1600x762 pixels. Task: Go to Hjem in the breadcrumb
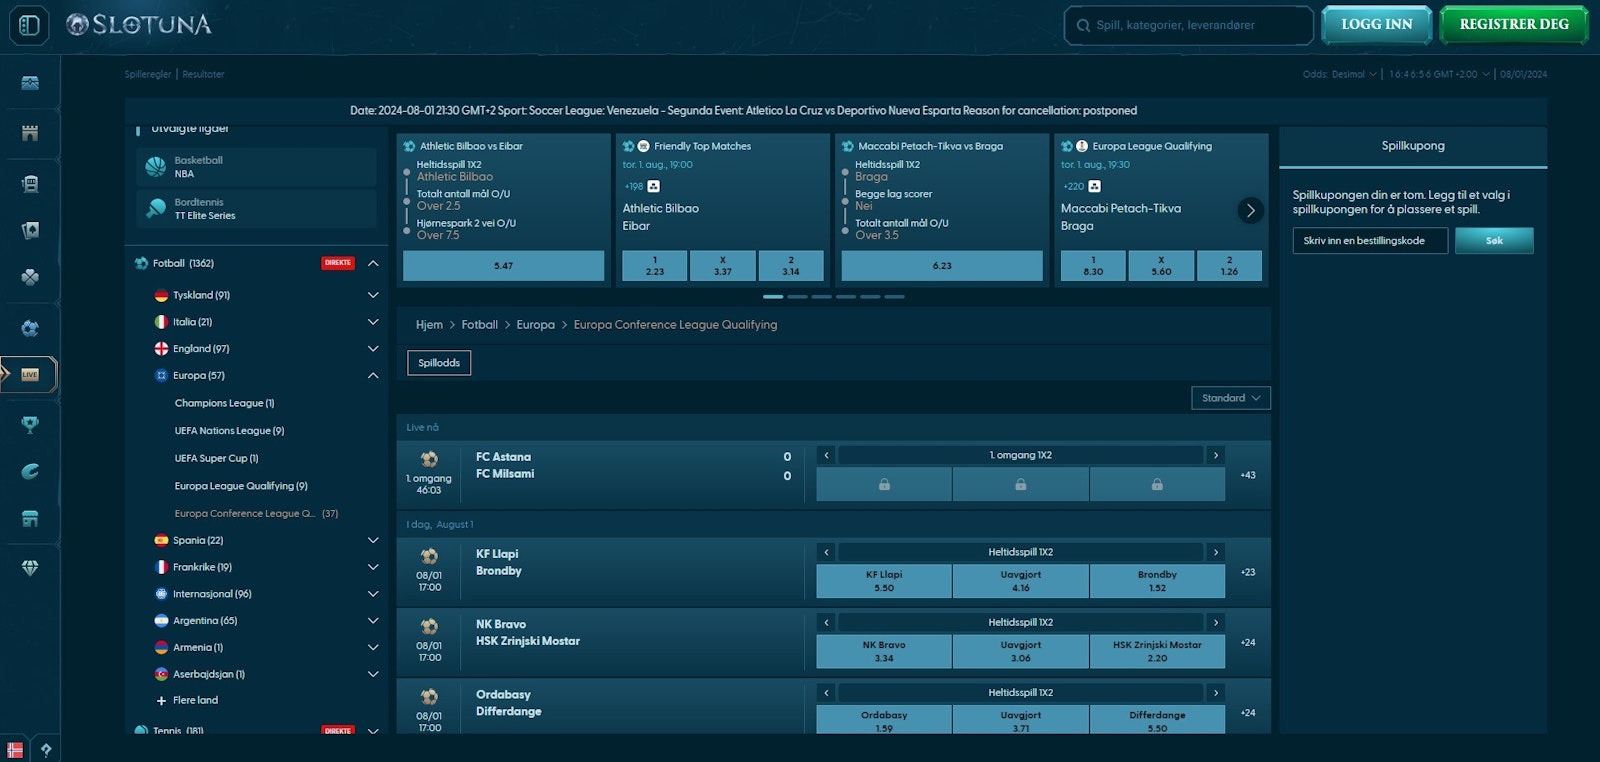[x=429, y=325]
